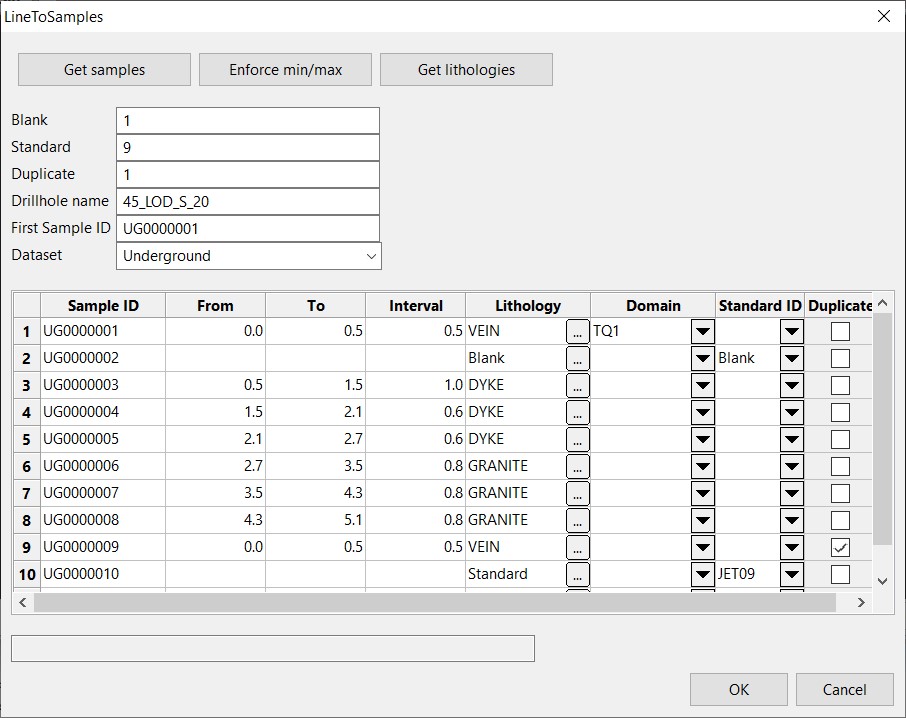Check Duplicate box for sample UG0000001

pos(840,331)
